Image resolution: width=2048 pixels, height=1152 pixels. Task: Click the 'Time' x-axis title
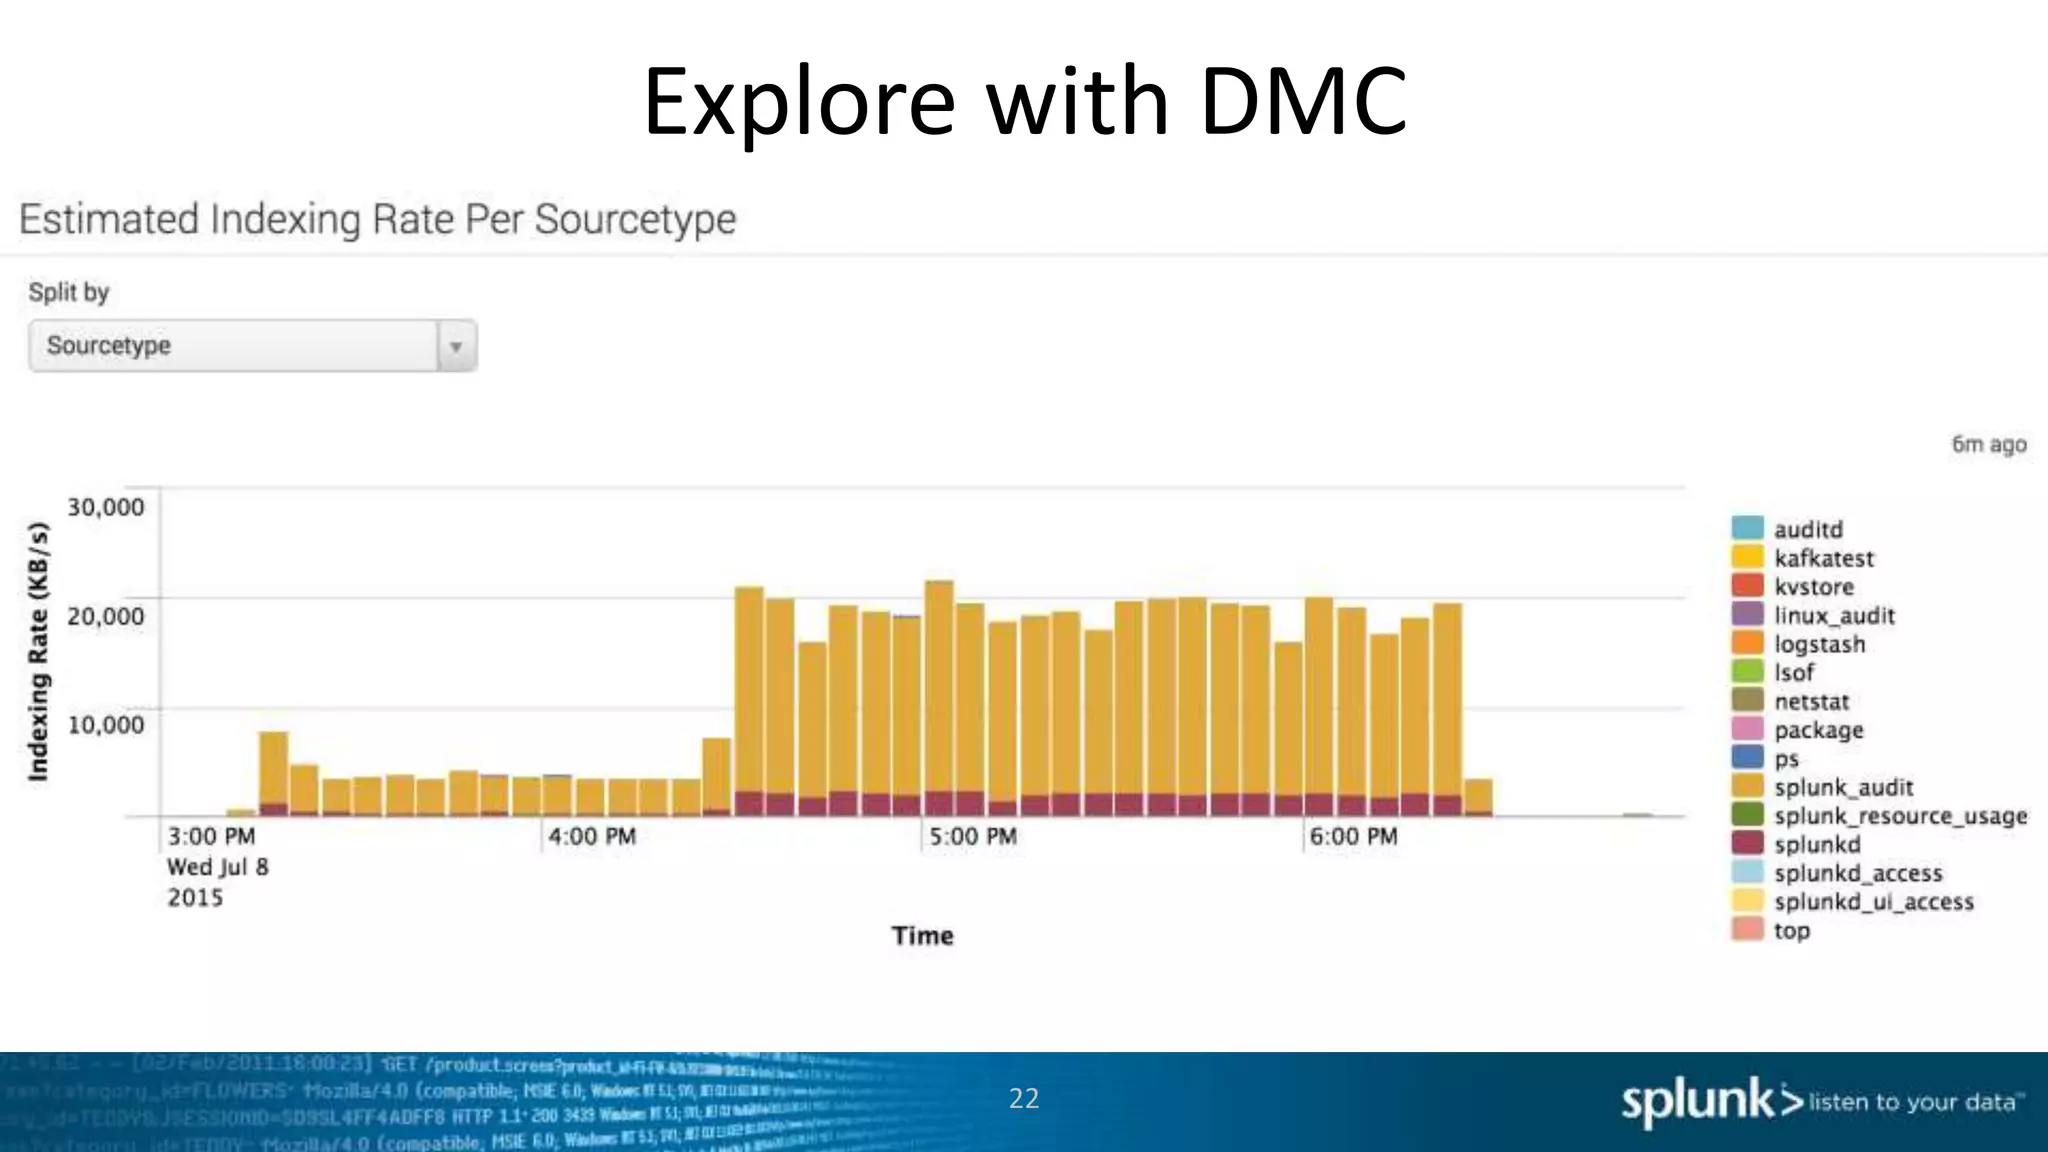click(x=922, y=936)
